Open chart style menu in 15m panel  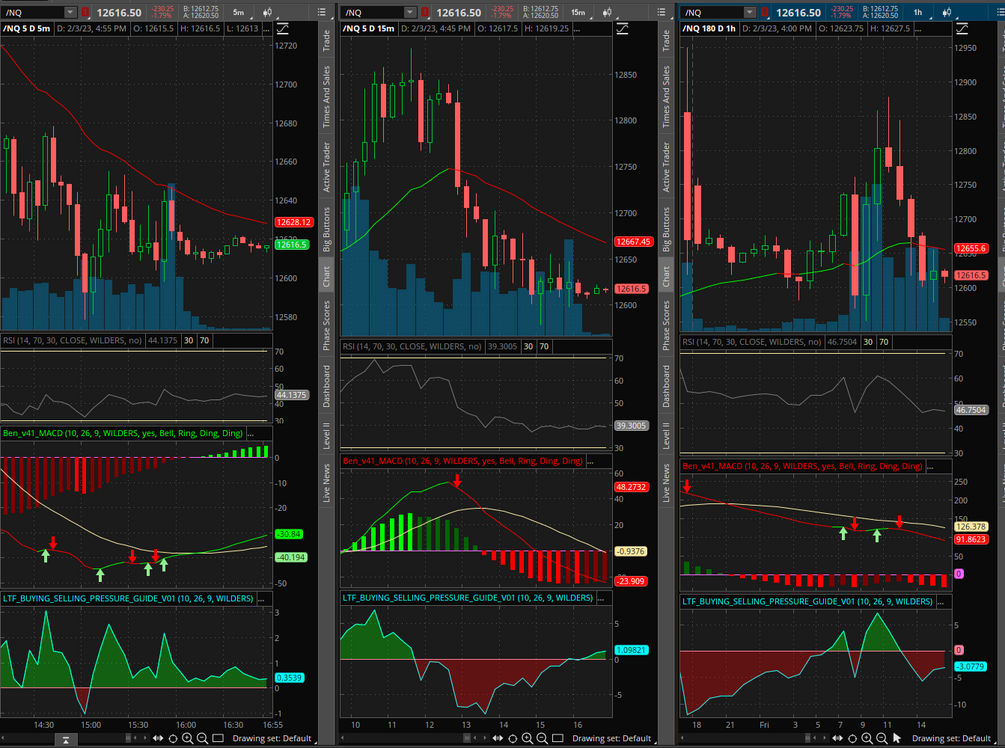point(607,12)
